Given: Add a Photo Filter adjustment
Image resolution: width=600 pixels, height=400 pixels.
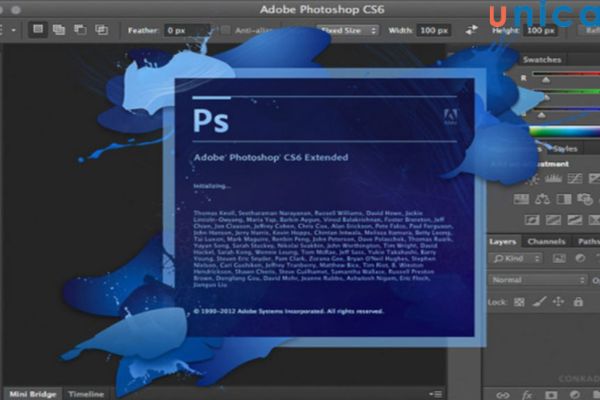Looking at the screenshot, I should click(x=585, y=199).
